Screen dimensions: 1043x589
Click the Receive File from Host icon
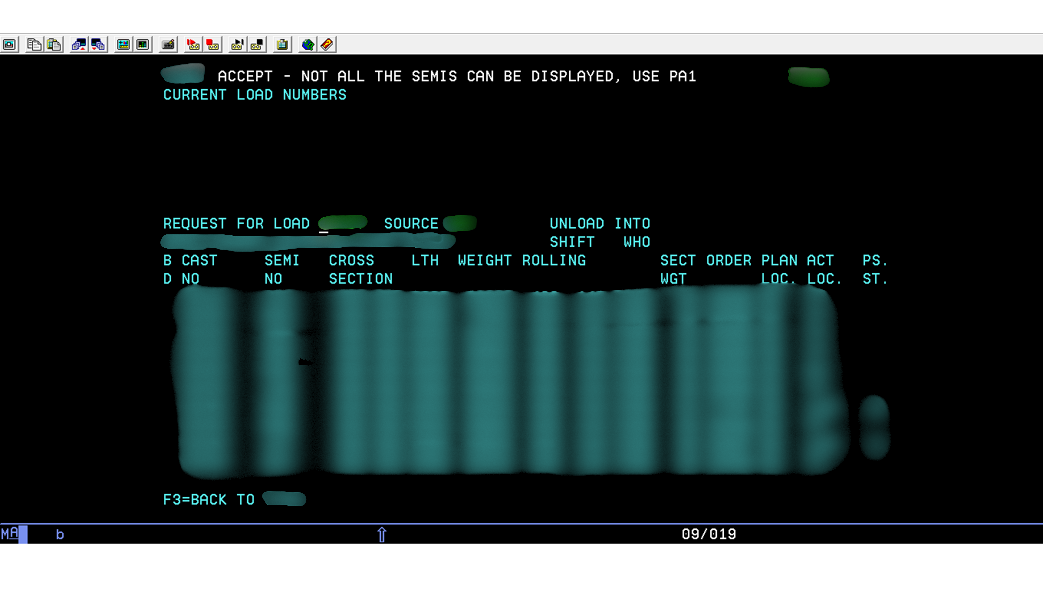(x=98, y=45)
